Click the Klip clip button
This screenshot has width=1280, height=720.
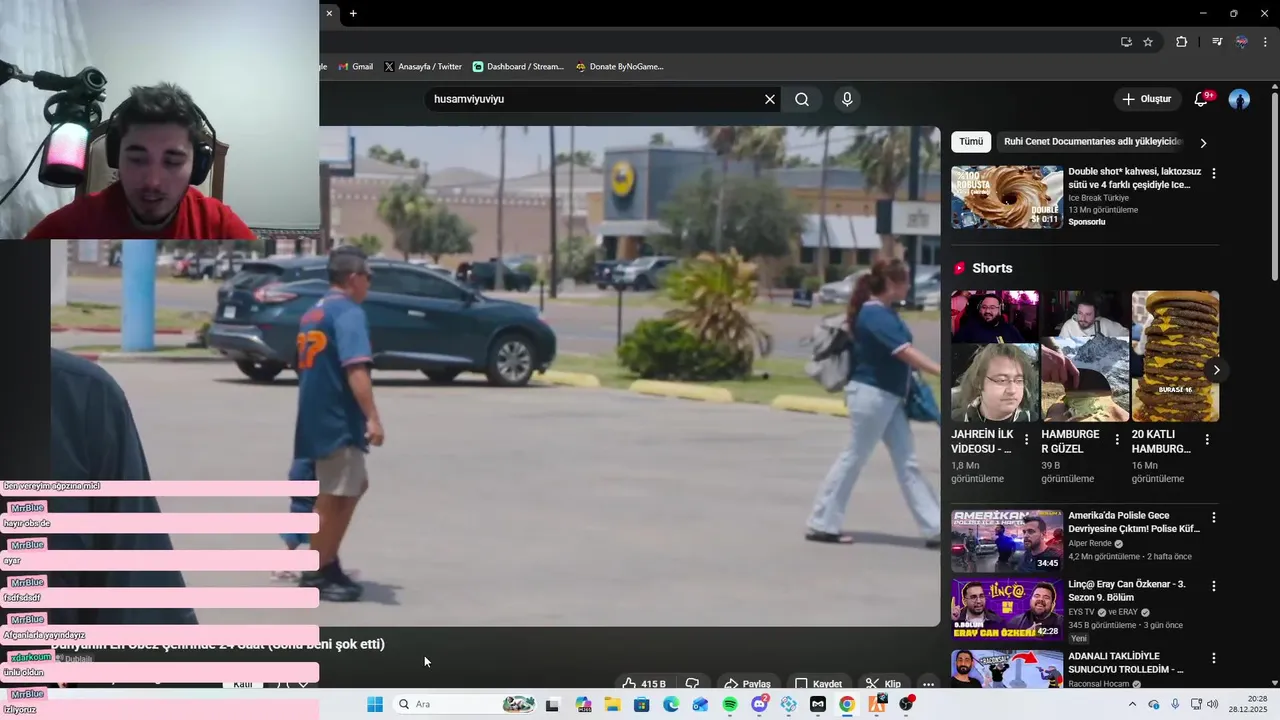pyautogui.click(x=883, y=684)
